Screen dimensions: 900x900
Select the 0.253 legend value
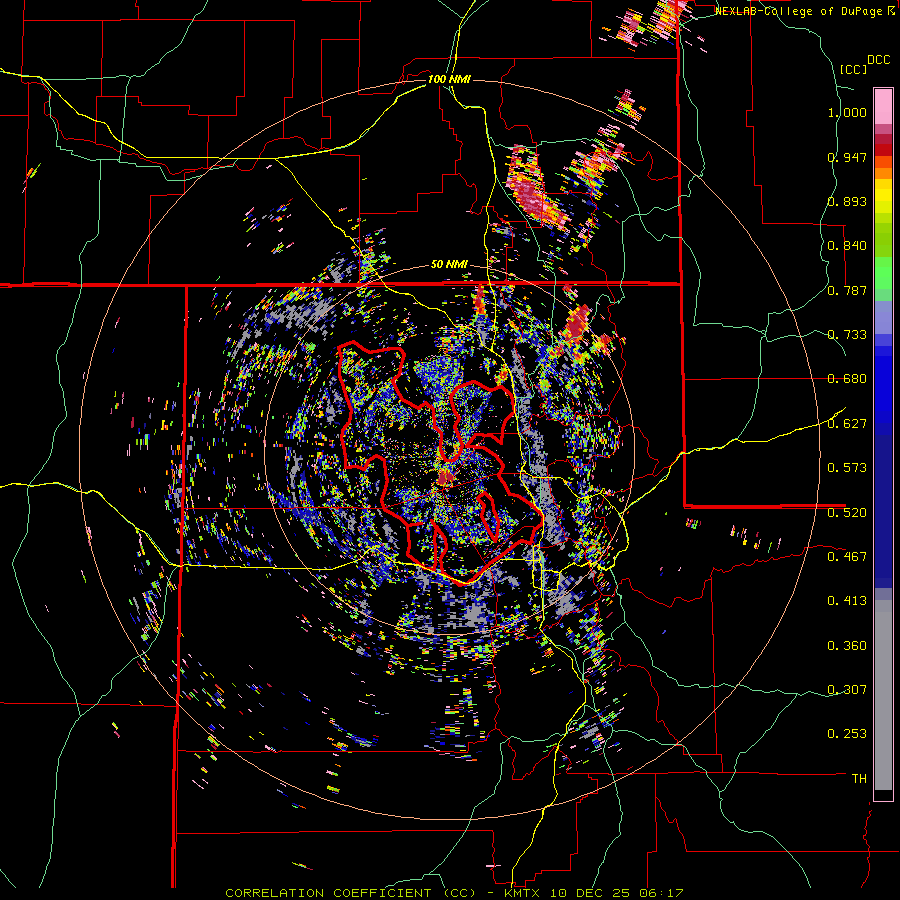click(x=847, y=734)
